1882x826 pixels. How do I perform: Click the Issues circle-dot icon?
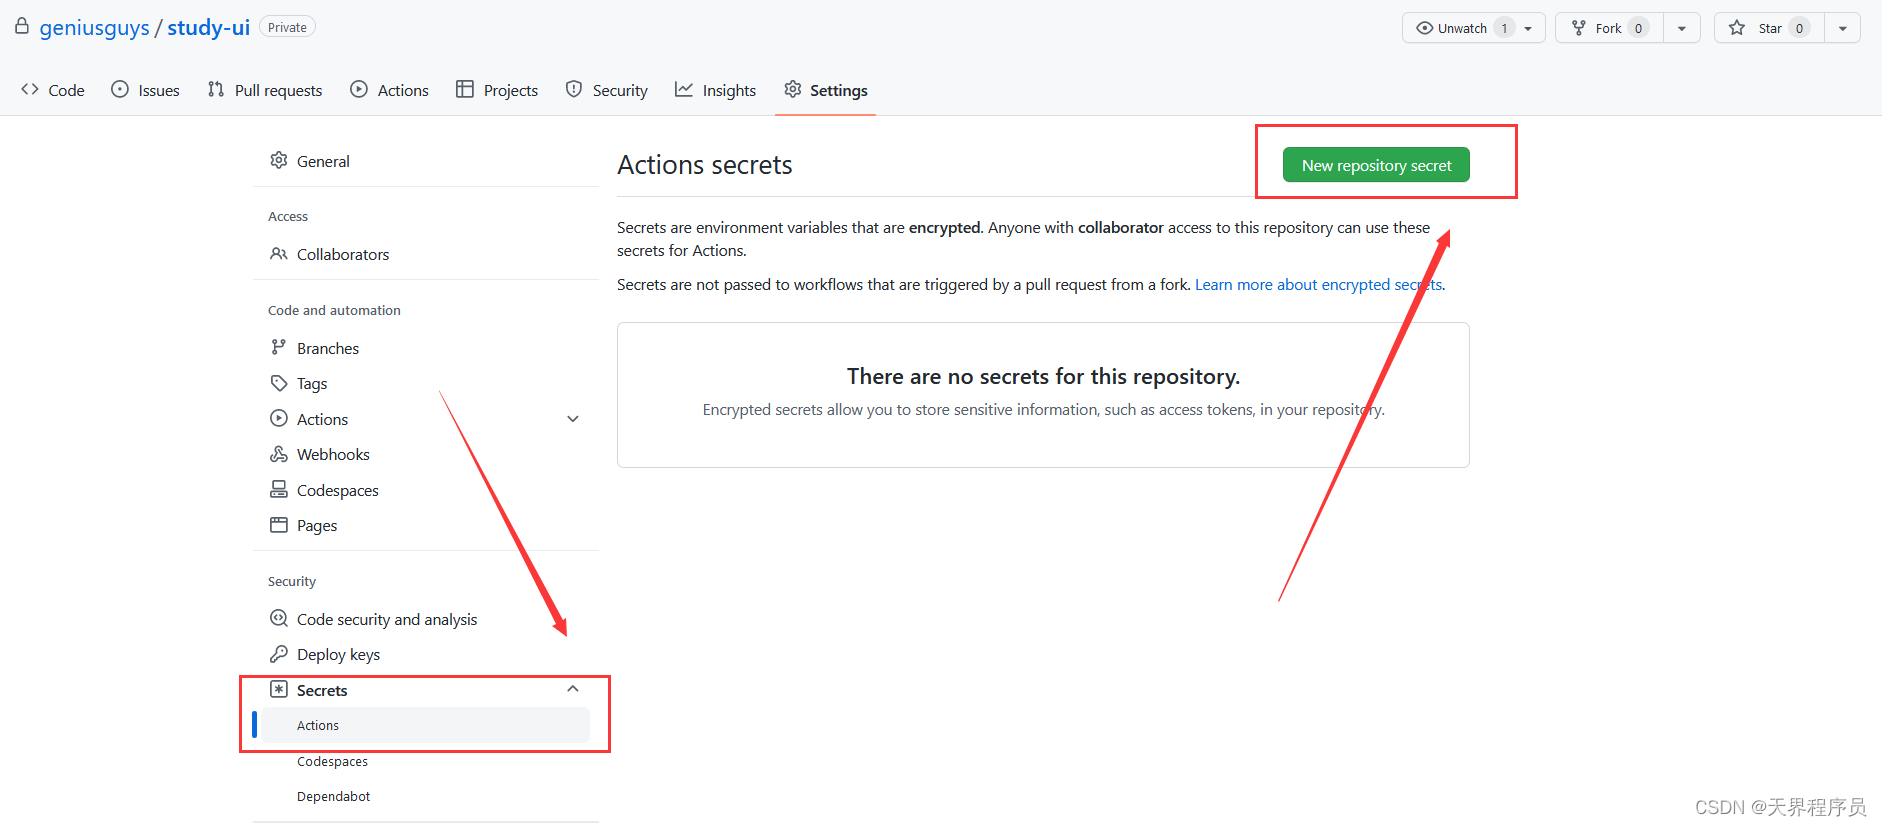(x=120, y=89)
